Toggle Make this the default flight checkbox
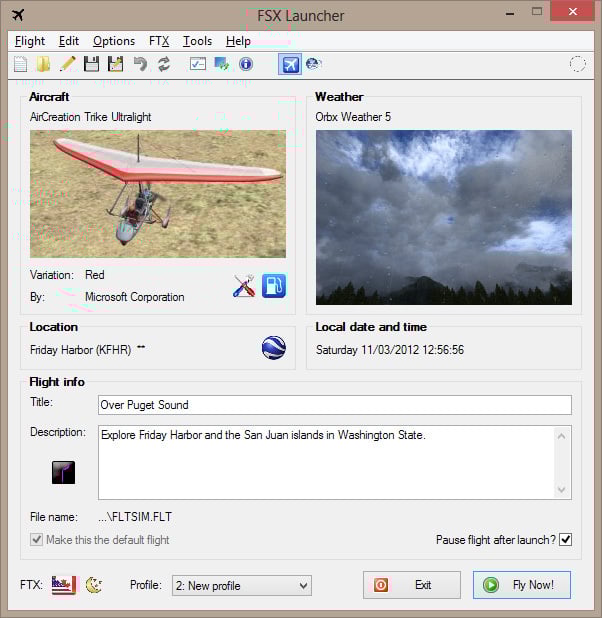Image resolution: width=602 pixels, height=618 pixels. click(x=37, y=540)
